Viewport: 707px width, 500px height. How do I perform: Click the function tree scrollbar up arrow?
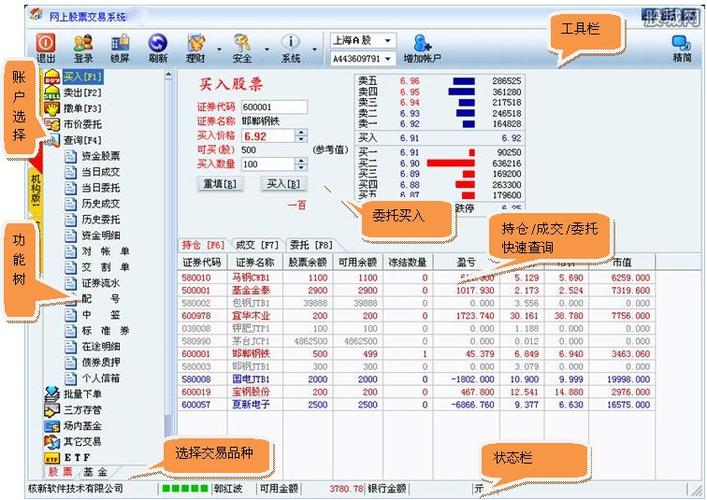pos(169,75)
